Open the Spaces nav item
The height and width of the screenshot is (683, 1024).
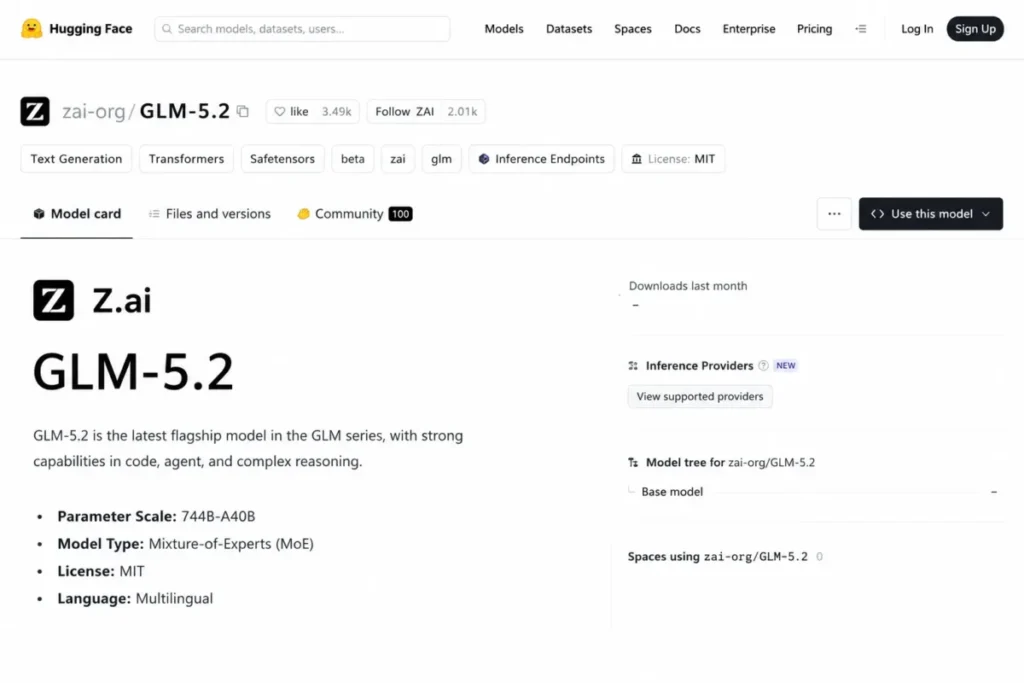coord(633,29)
